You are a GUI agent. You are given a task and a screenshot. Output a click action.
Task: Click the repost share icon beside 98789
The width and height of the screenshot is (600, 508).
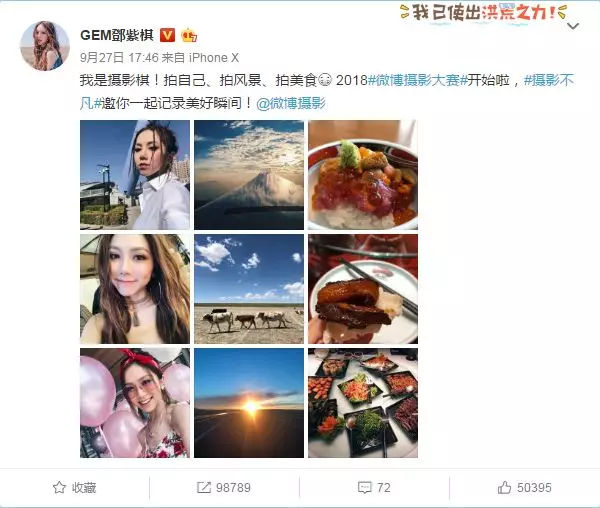tap(204, 487)
